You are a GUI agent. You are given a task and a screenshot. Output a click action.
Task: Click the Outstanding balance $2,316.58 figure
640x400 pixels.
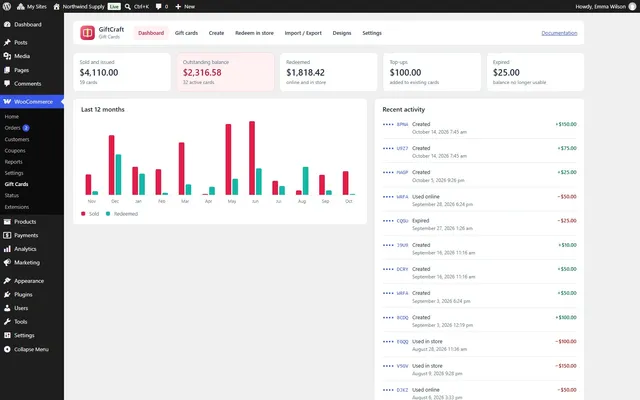click(202, 73)
